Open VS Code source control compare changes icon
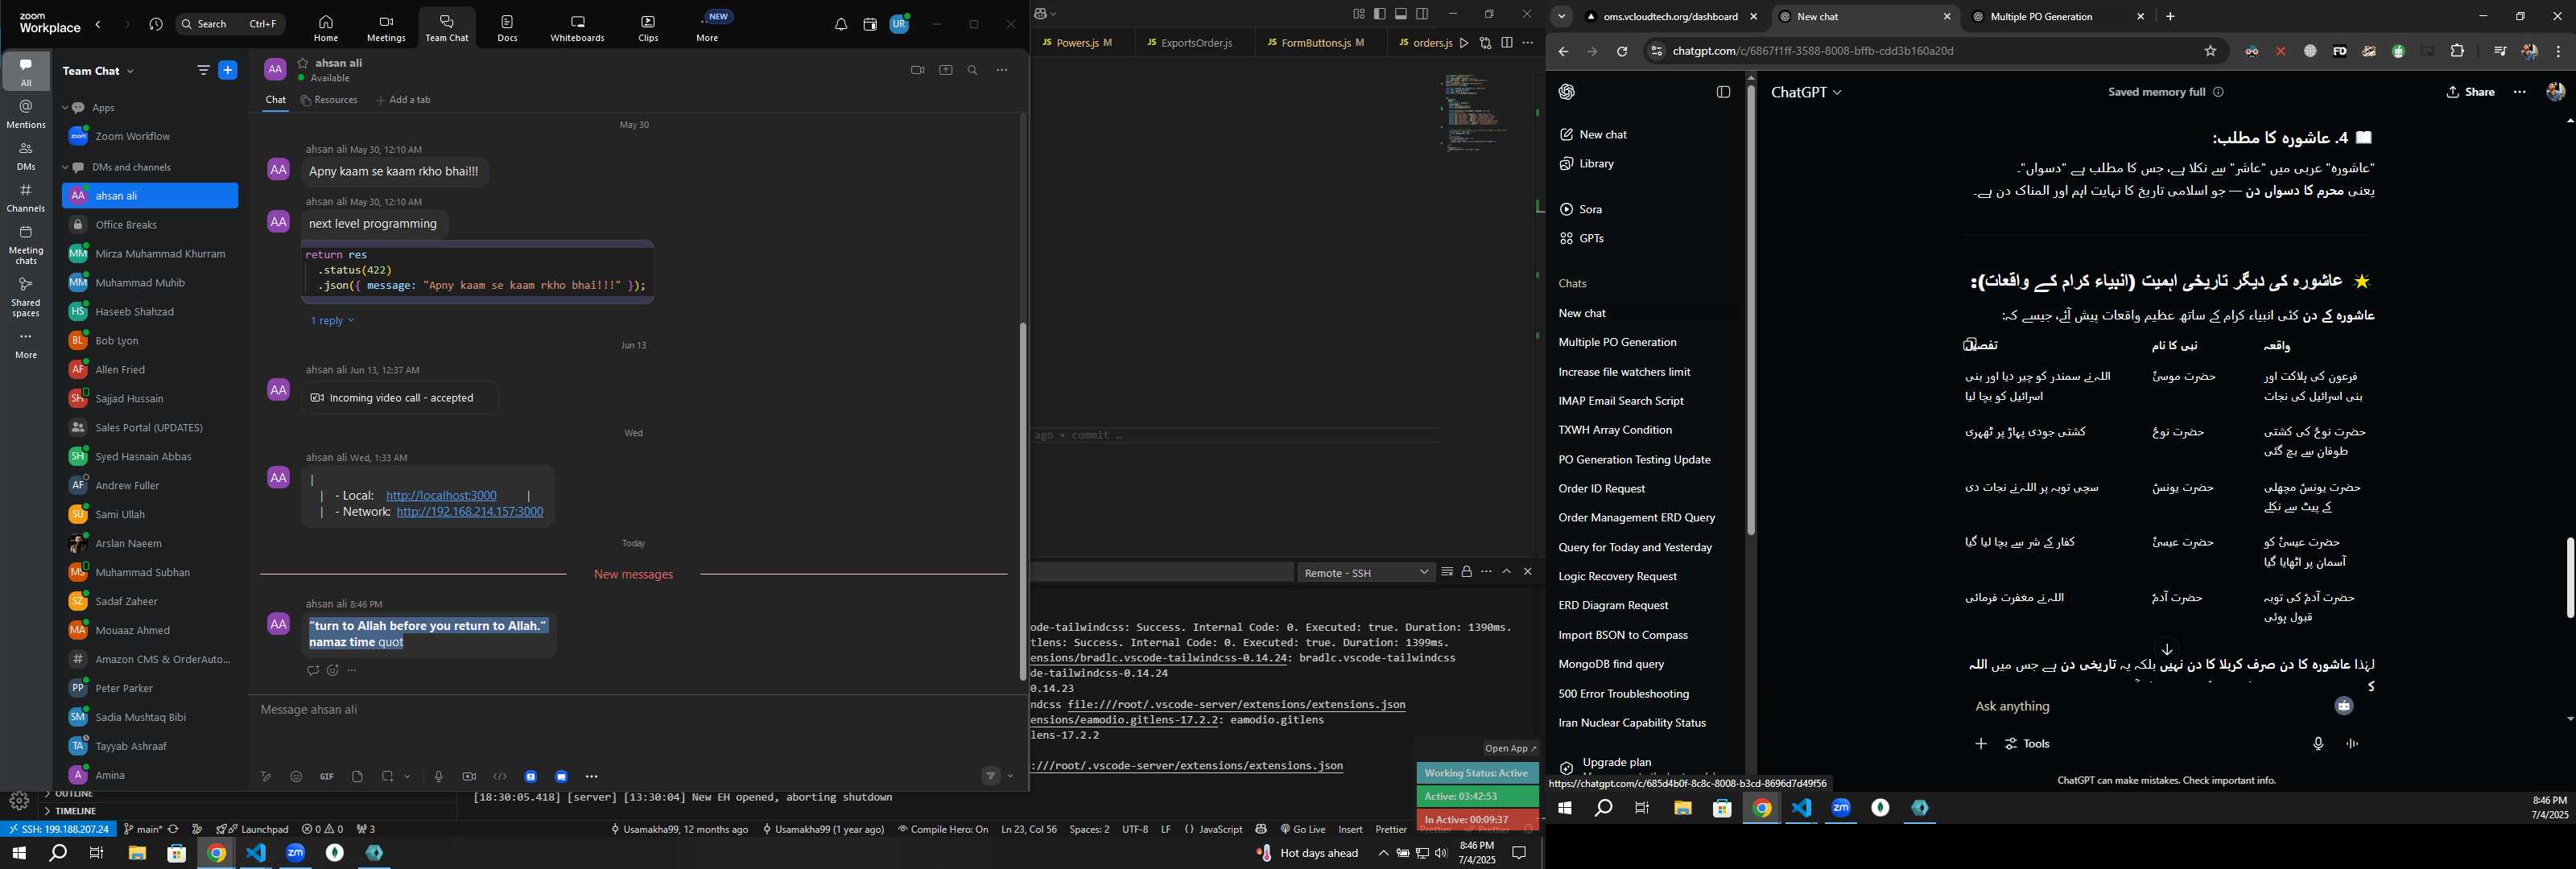The height and width of the screenshot is (869, 2576). (x=1485, y=43)
